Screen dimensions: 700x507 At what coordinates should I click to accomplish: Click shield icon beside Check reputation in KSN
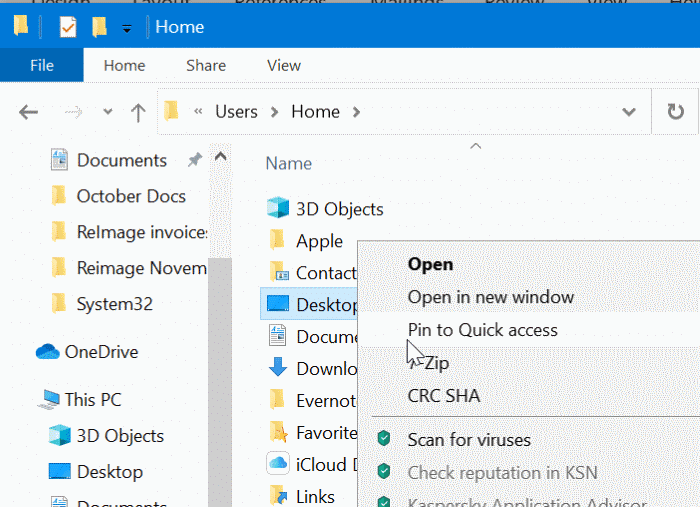pyautogui.click(x=384, y=471)
